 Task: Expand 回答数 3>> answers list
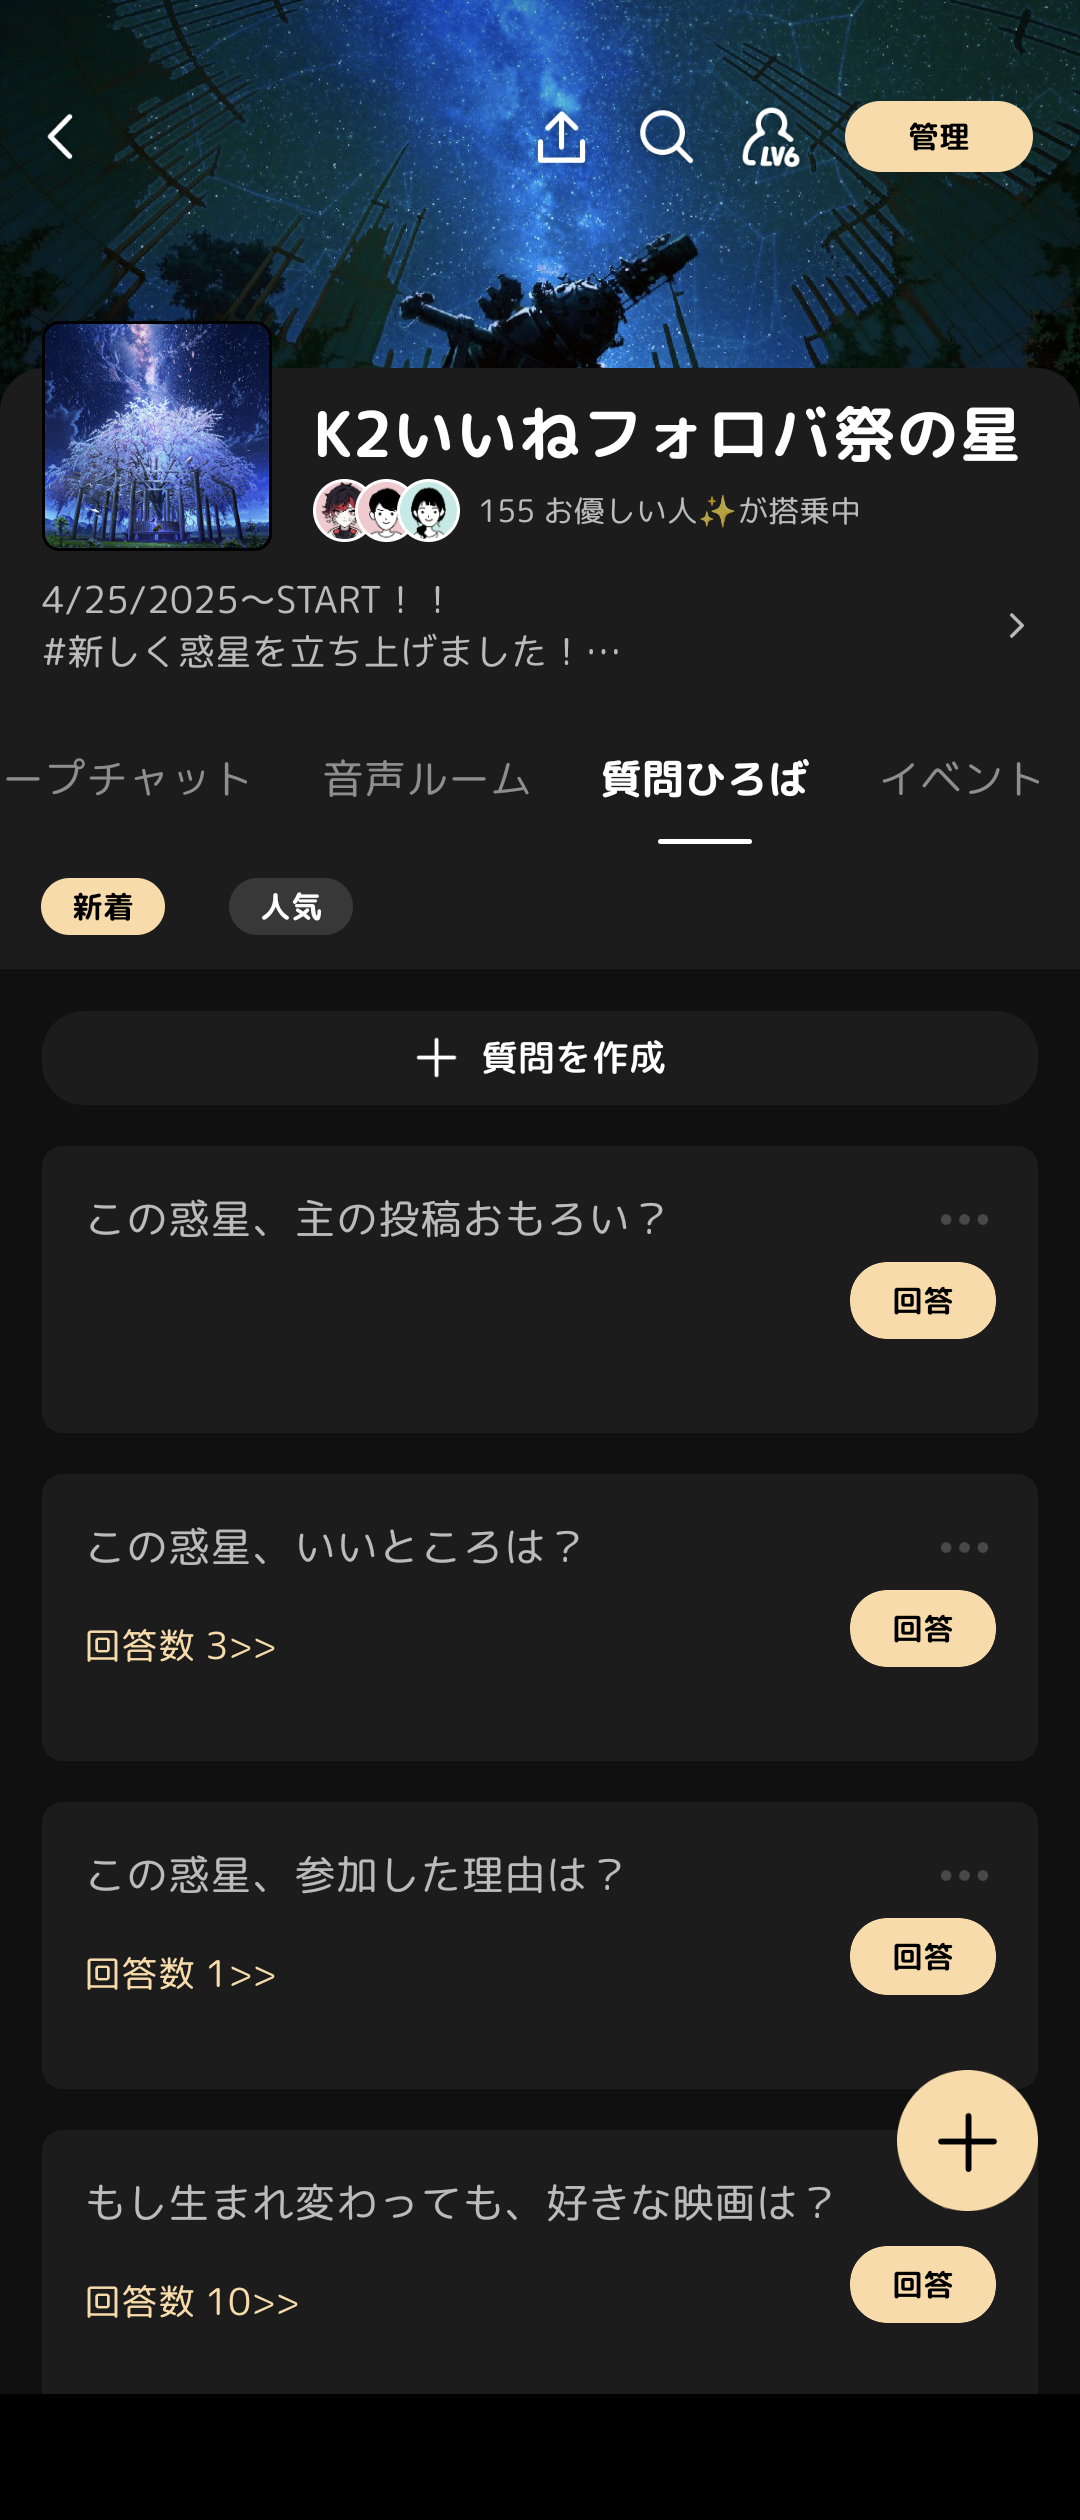click(181, 1646)
